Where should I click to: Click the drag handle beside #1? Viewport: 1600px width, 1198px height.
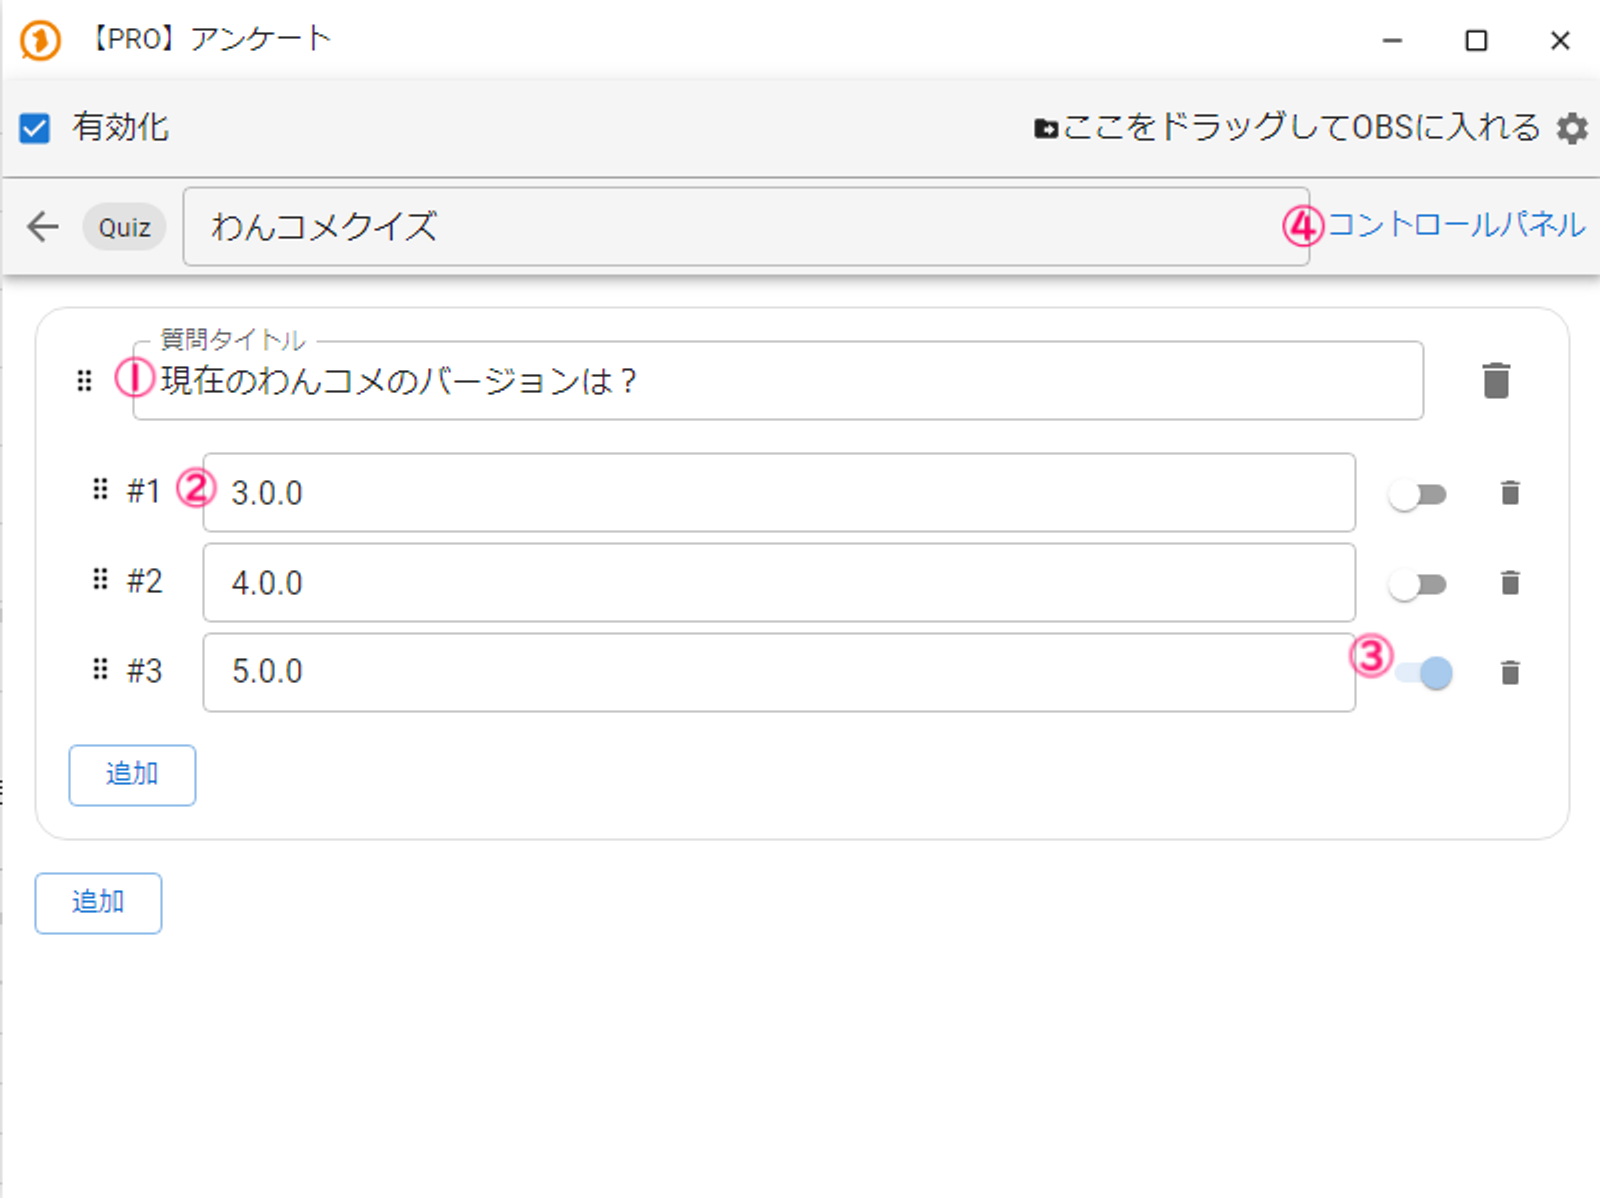point(100,490)
